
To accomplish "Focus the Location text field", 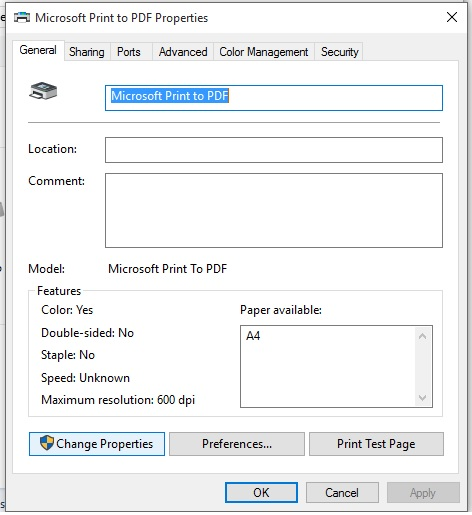I will point(274,150).
